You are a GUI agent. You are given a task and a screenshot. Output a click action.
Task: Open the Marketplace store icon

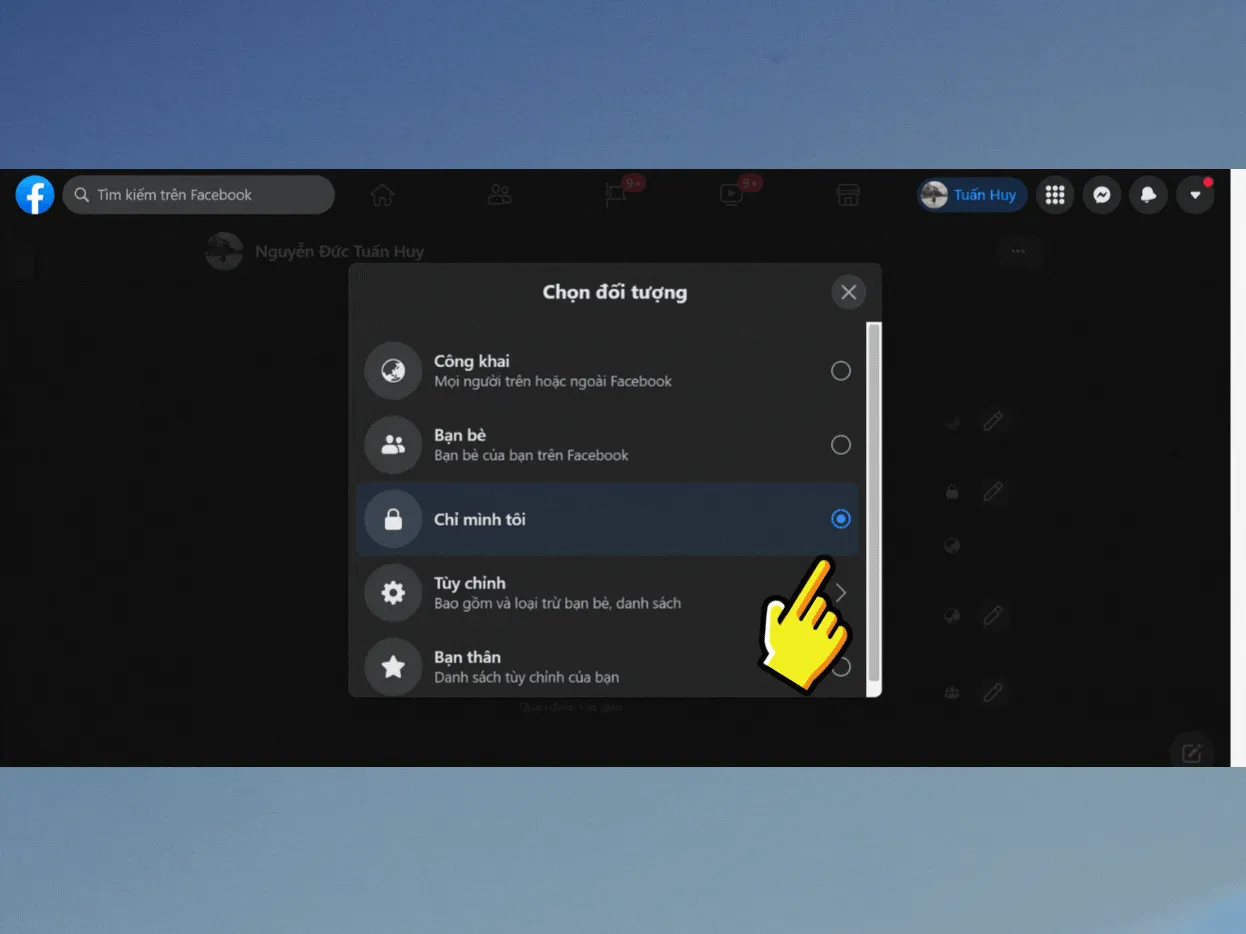848,195
